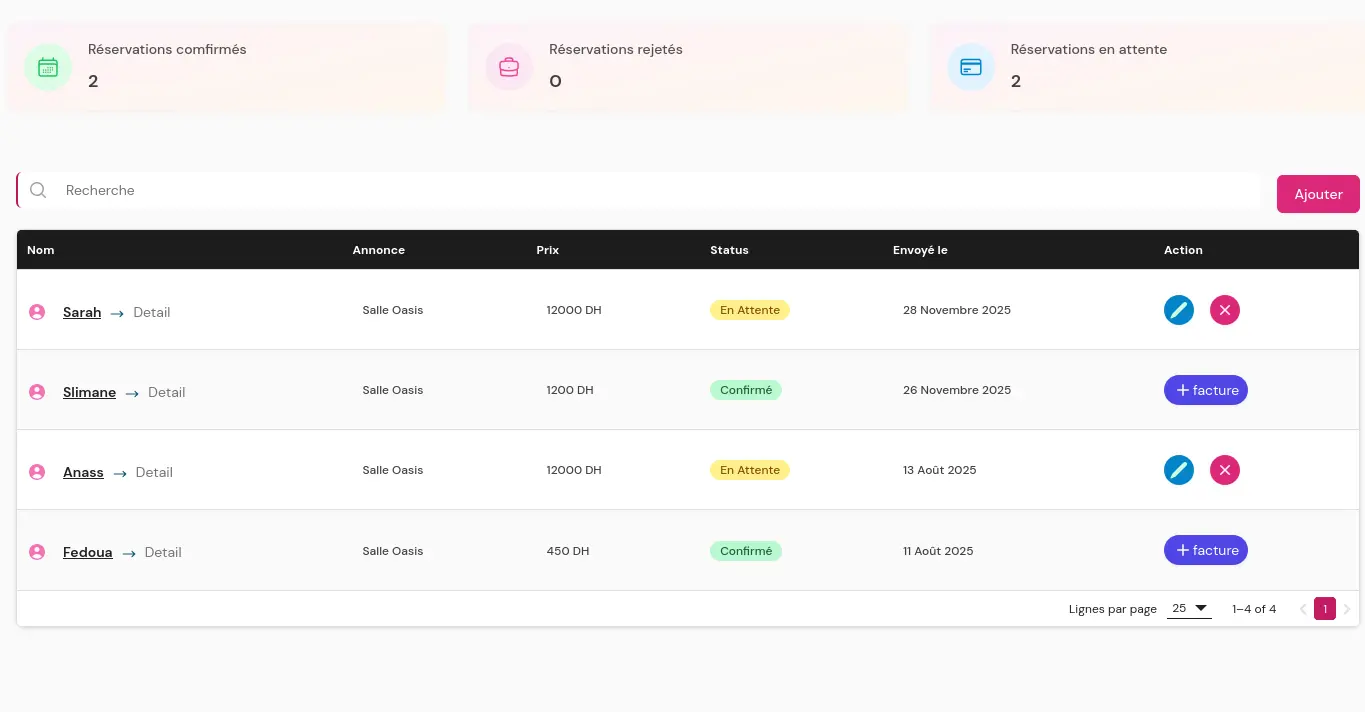Image resolution: width=1365 pixels, height=712 pixels.
Task: Click the Annonce column header
Action: click(379, 250)
